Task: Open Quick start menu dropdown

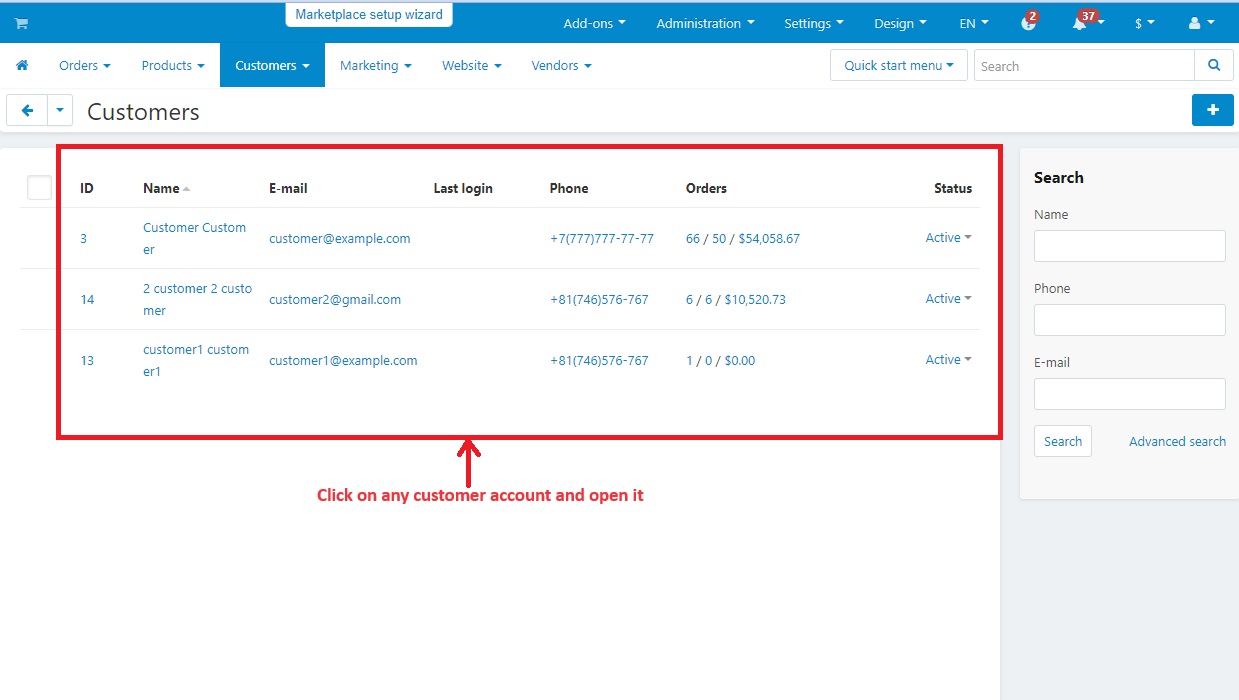Action: click(x=898, y=66)
